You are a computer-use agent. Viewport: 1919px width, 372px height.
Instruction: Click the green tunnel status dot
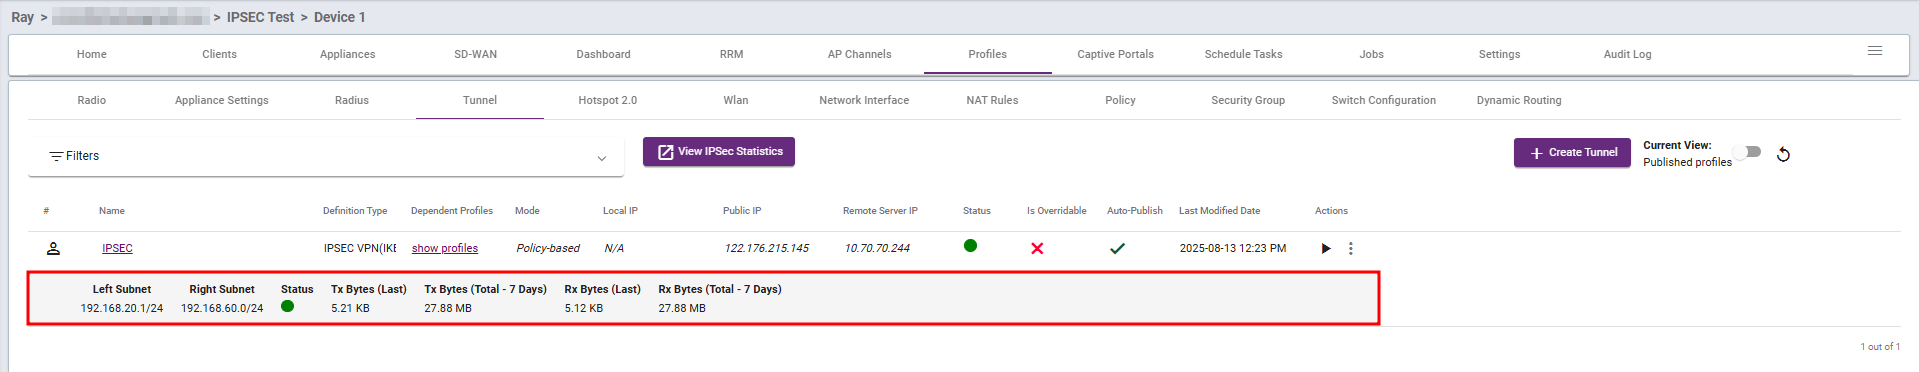[x=970, y=246]
